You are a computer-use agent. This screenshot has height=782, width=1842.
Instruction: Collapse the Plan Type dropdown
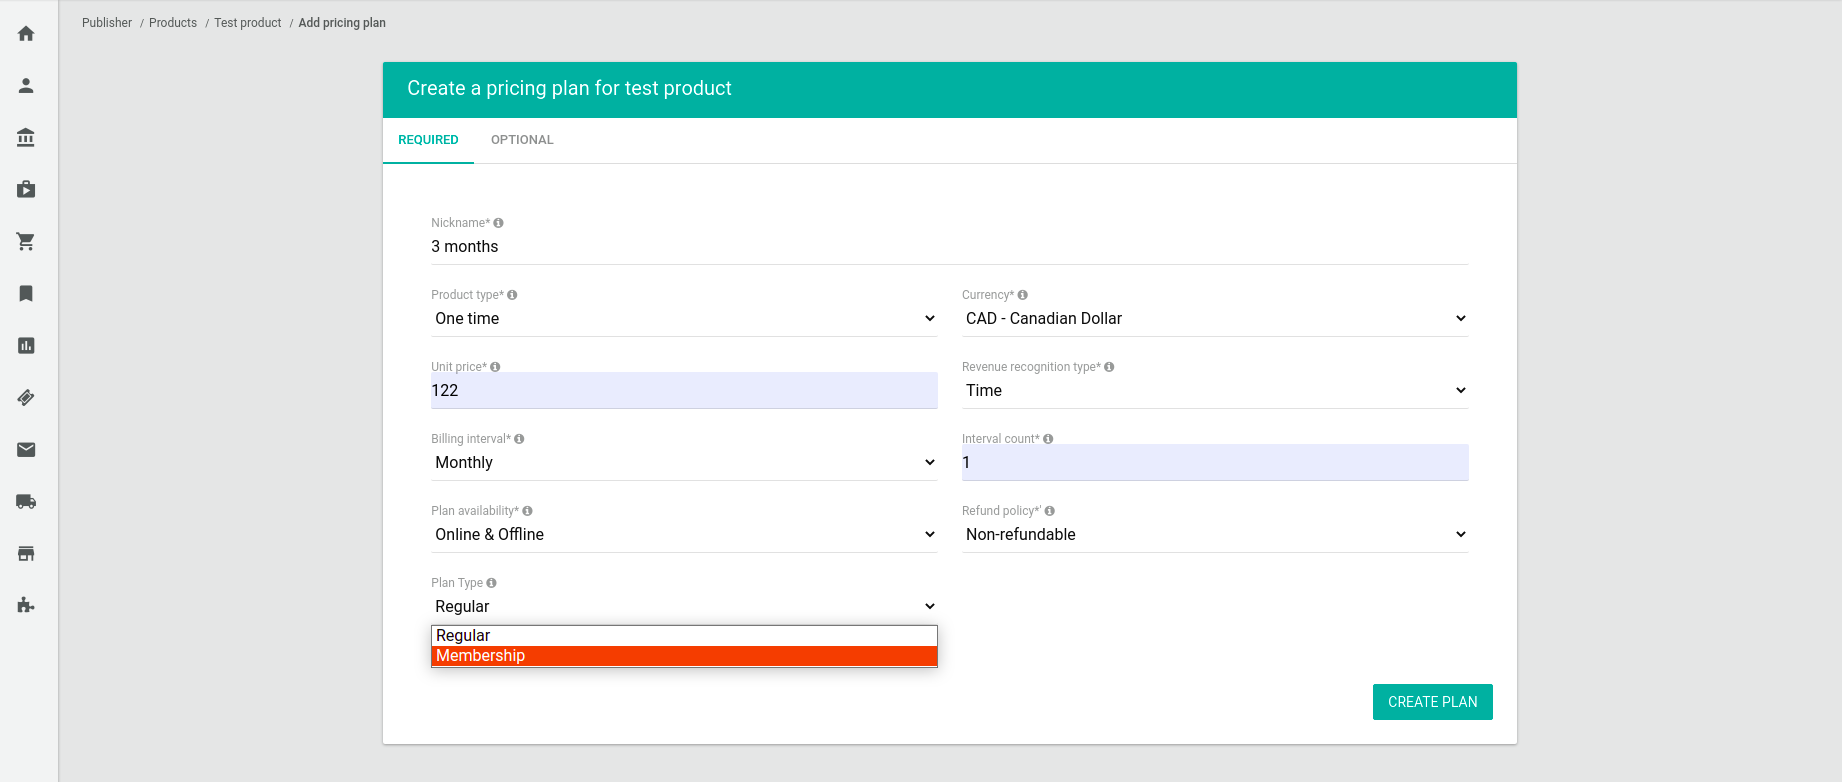[684, 607]
